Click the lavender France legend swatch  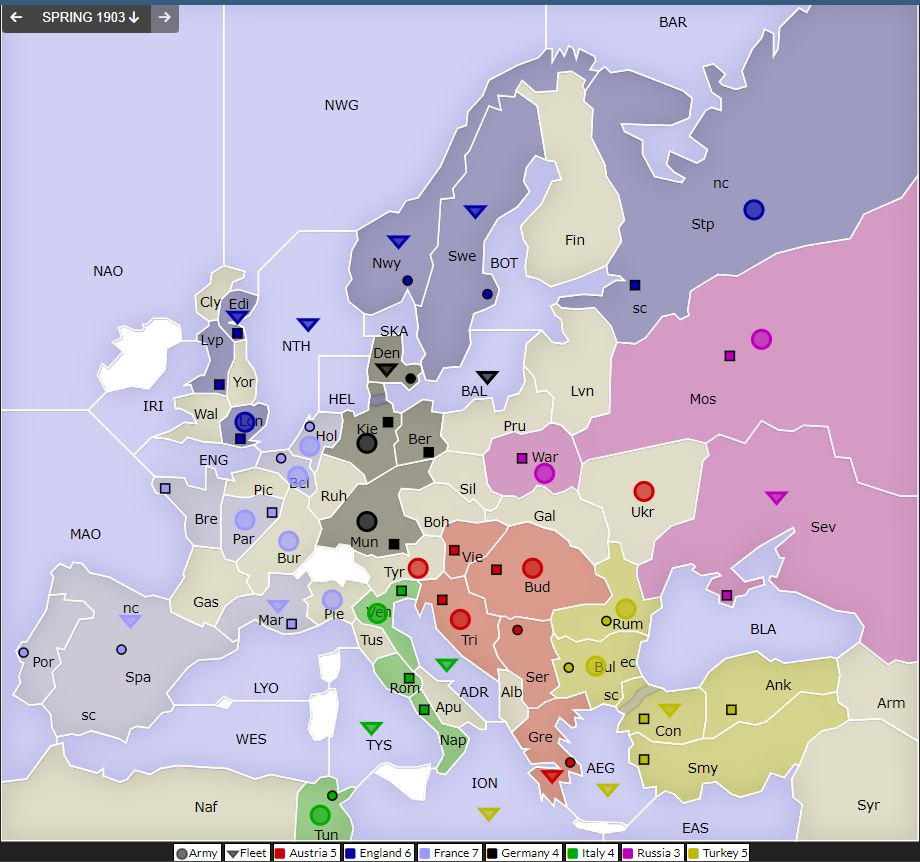(424, 853)
